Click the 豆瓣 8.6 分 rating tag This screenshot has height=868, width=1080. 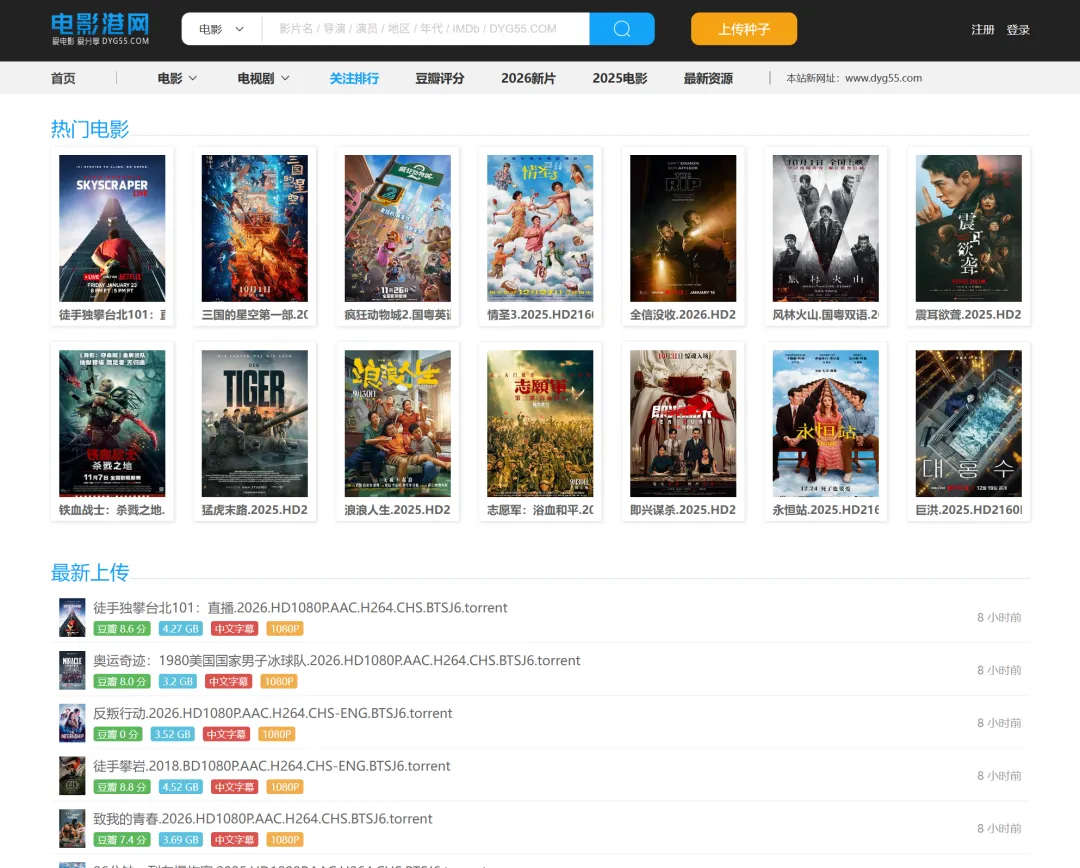pos(122,629)
